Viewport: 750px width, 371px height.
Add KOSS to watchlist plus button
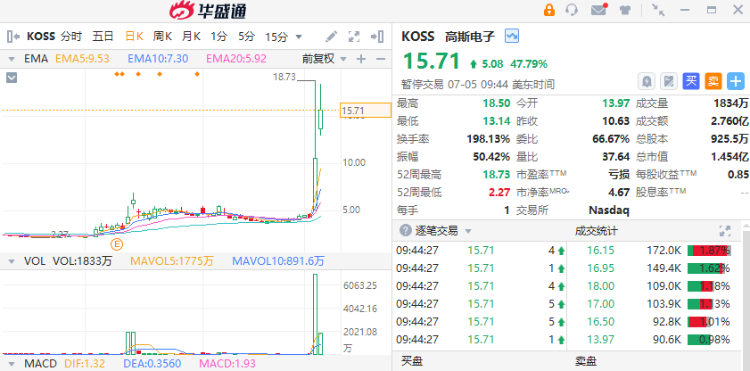tap(736, 81)
